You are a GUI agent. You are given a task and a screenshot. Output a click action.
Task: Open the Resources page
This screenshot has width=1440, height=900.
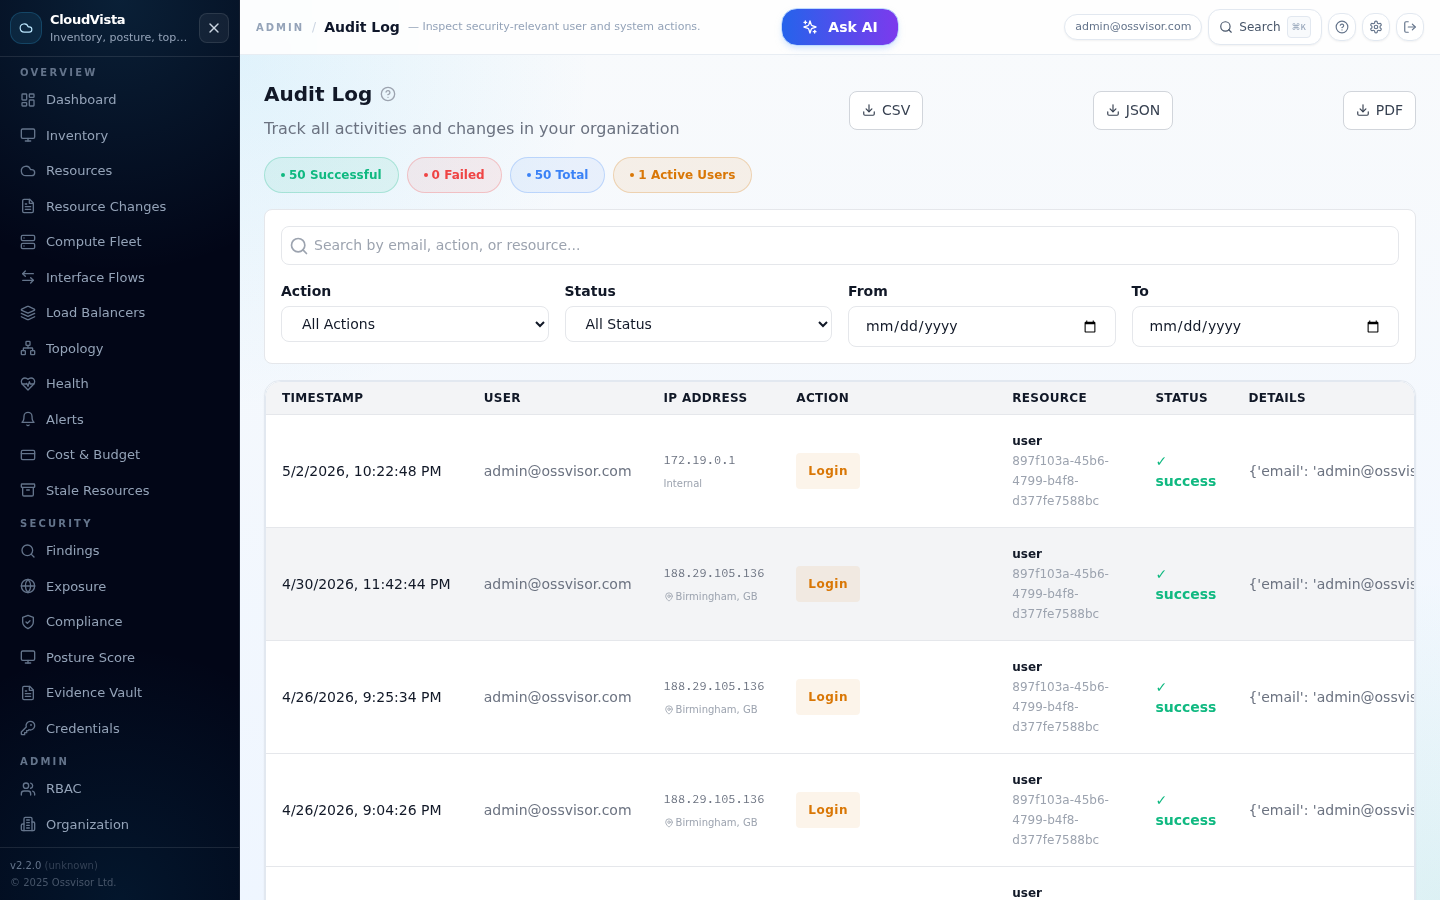(120, 171)
